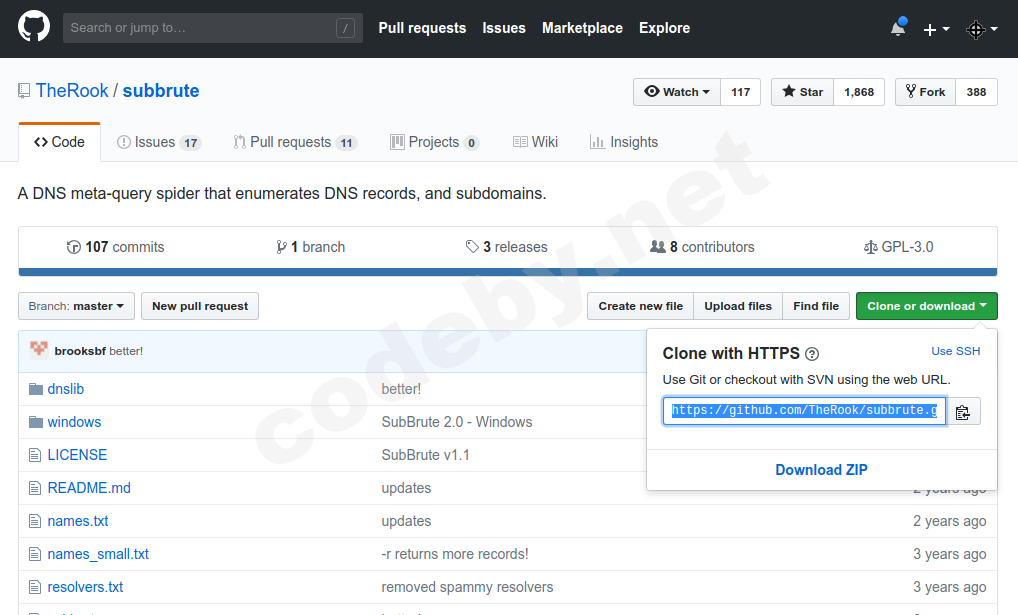1018x615 pixels.
Task: Open the plus create-new menu
Action: [936, 29]
